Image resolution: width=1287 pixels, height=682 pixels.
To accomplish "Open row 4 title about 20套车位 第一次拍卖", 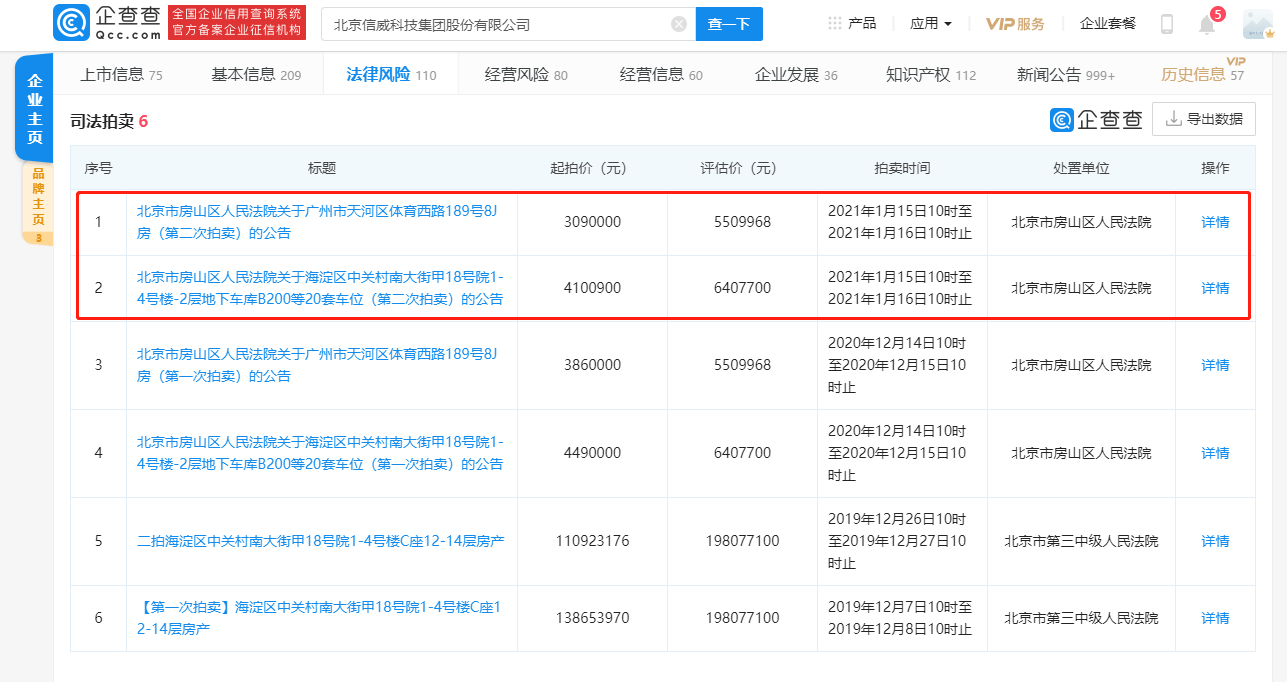I will (320, 453).
